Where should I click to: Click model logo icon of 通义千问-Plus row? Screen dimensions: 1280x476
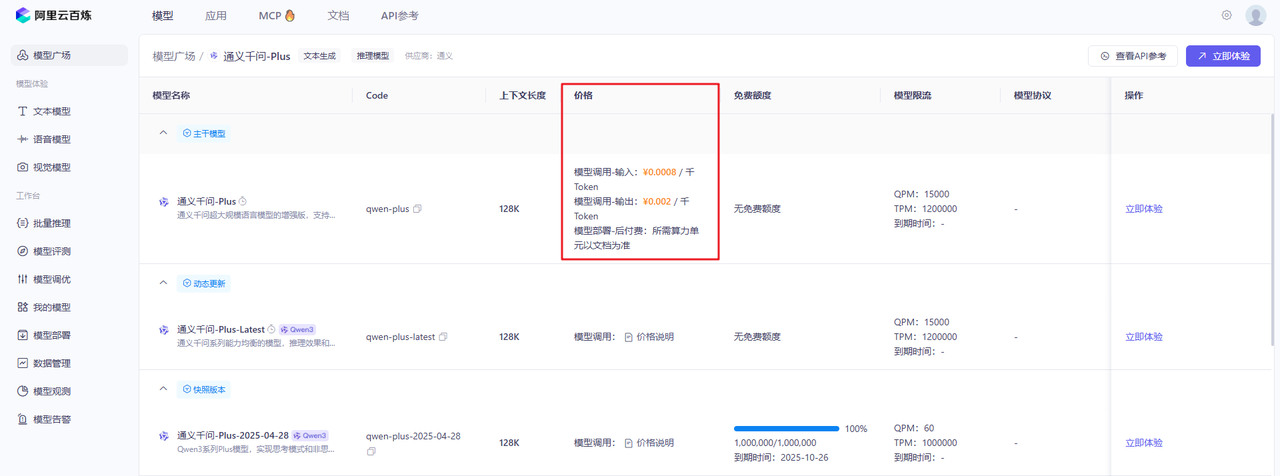(x=164, y=202)
